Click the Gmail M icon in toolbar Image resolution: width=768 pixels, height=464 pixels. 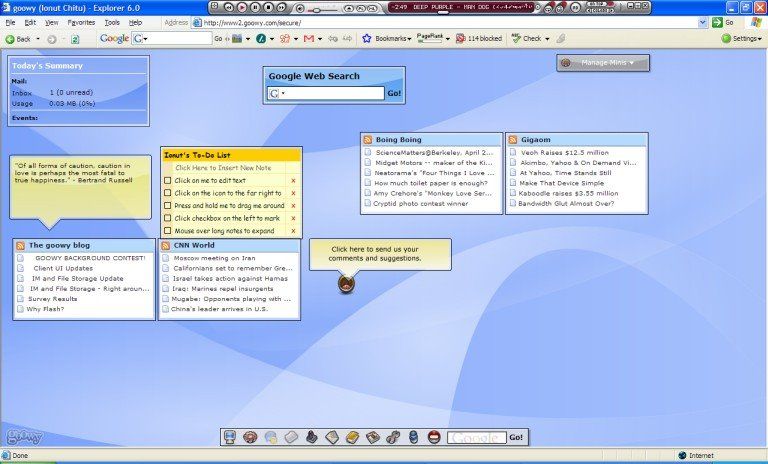(309, 38)
